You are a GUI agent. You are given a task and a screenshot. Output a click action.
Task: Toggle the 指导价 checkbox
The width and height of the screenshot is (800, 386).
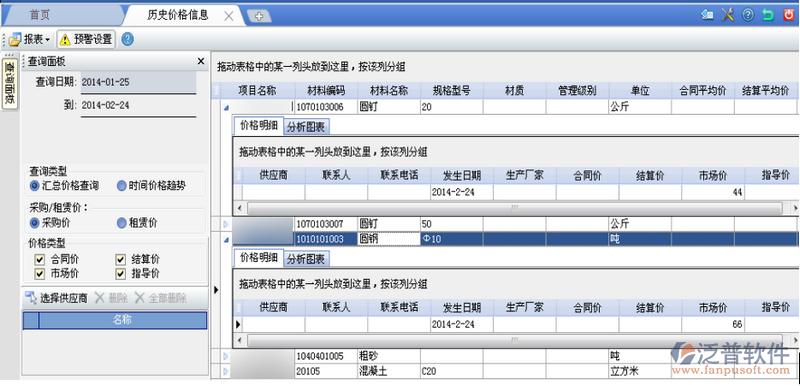(120, 274)
